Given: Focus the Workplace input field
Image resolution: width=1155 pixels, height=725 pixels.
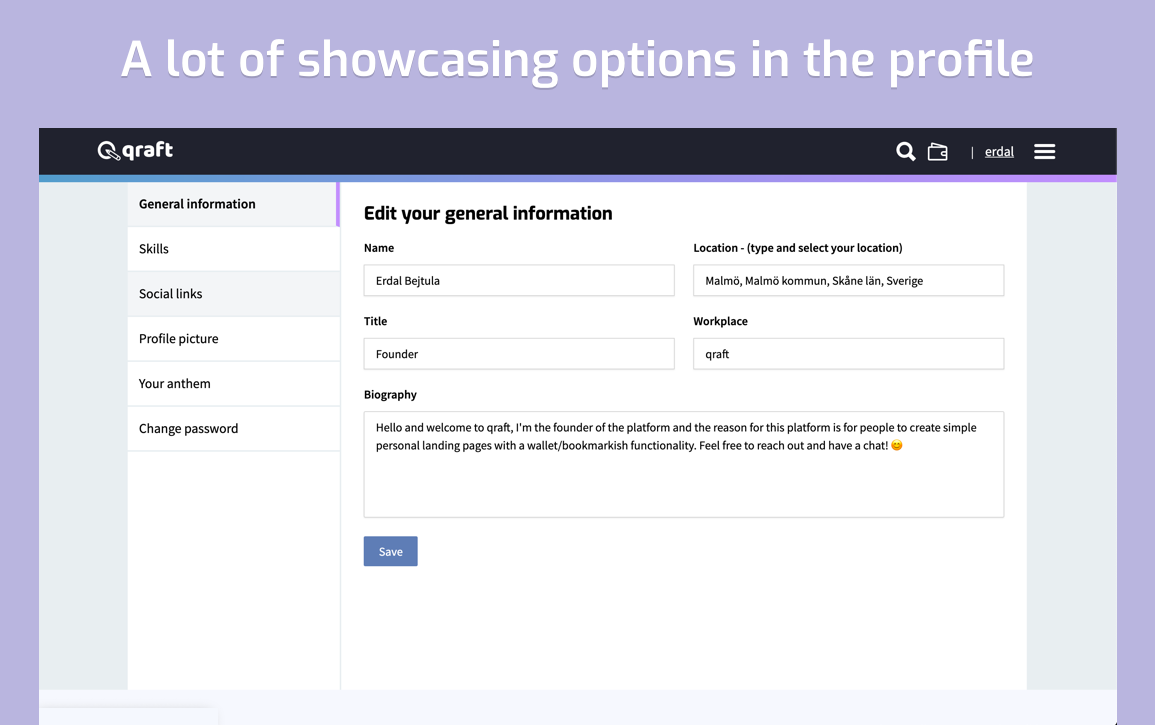Looking at the screenshot, I should click(847, 354).
